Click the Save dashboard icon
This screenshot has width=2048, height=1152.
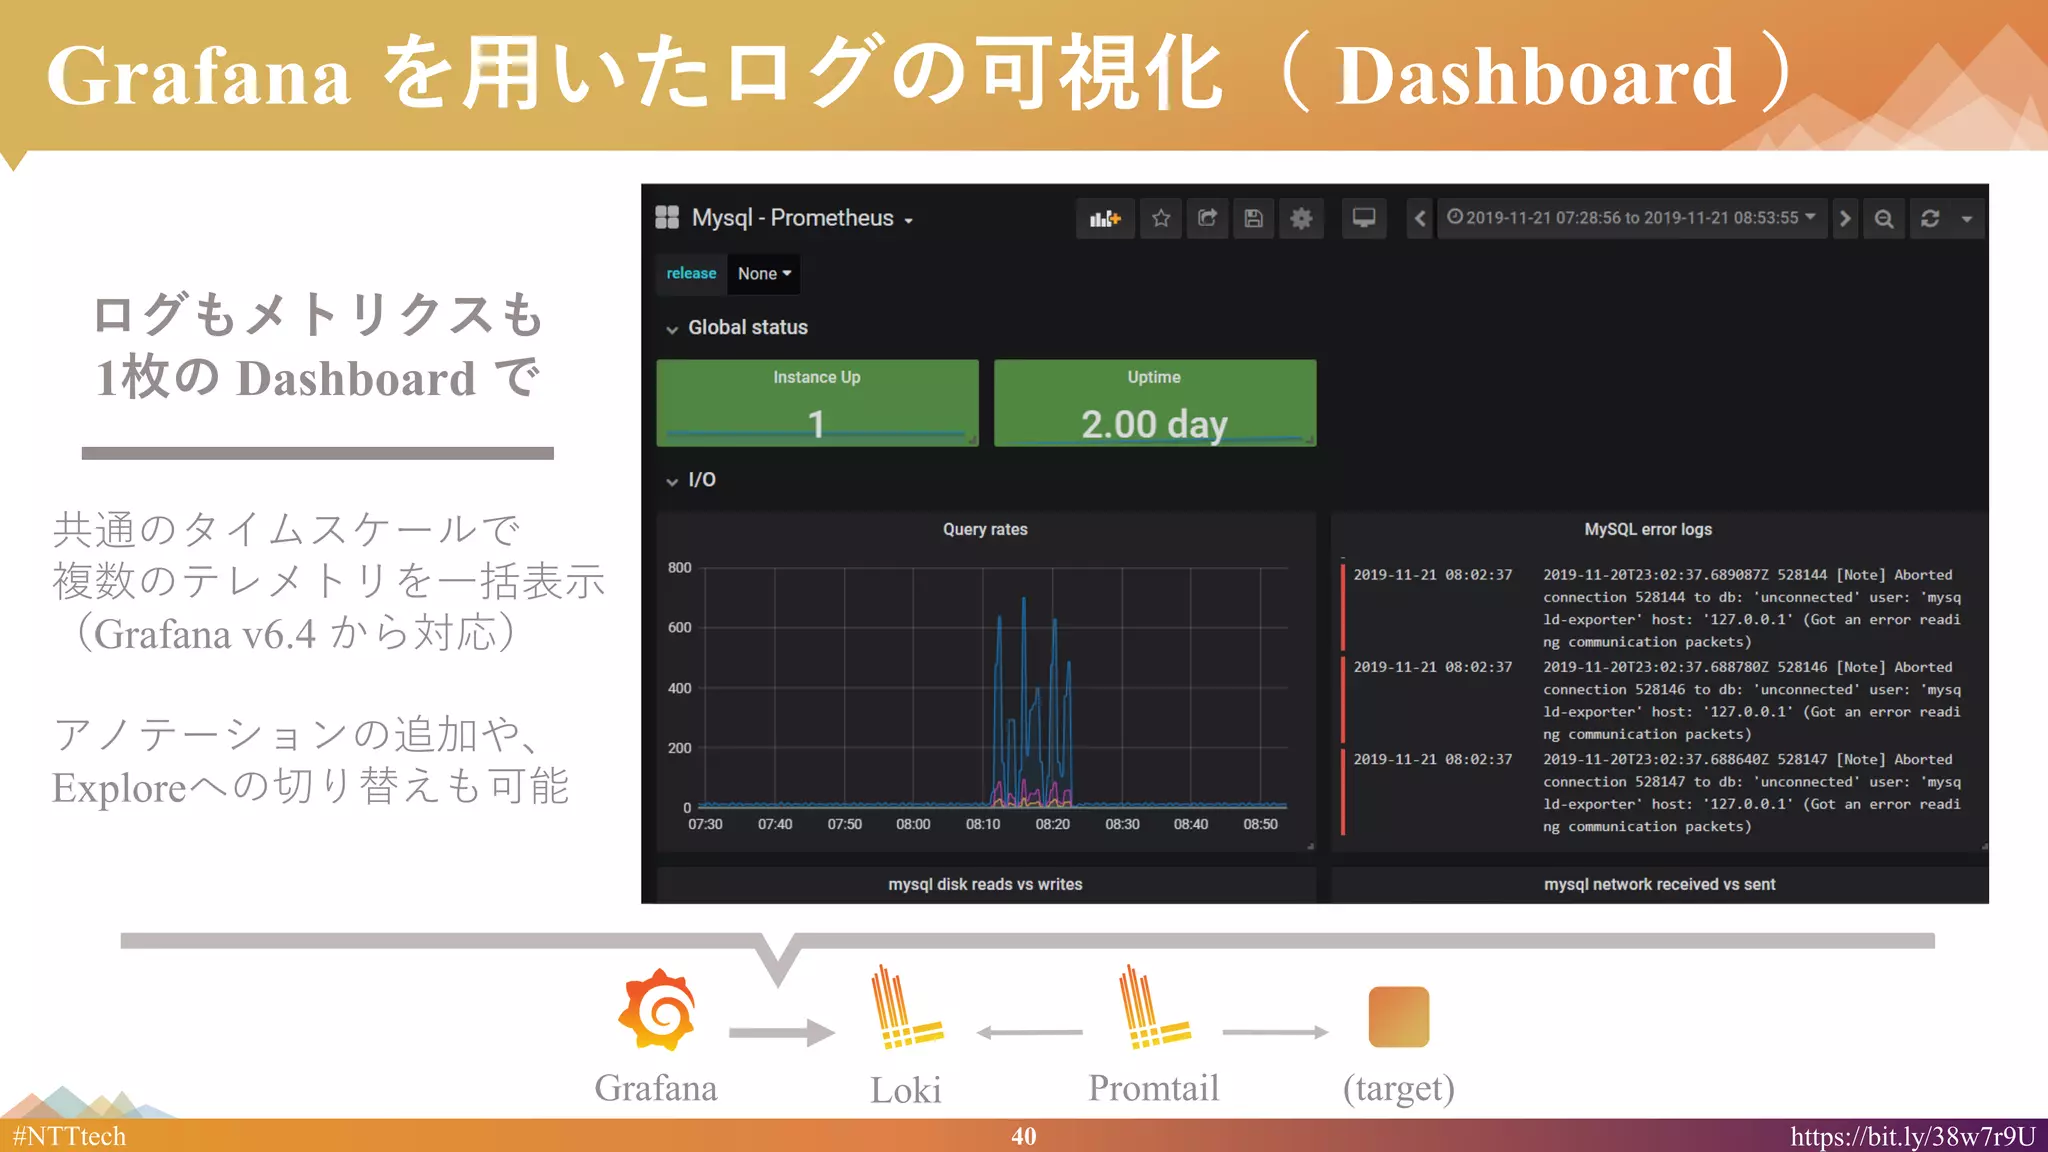[x=1254, y=218]
